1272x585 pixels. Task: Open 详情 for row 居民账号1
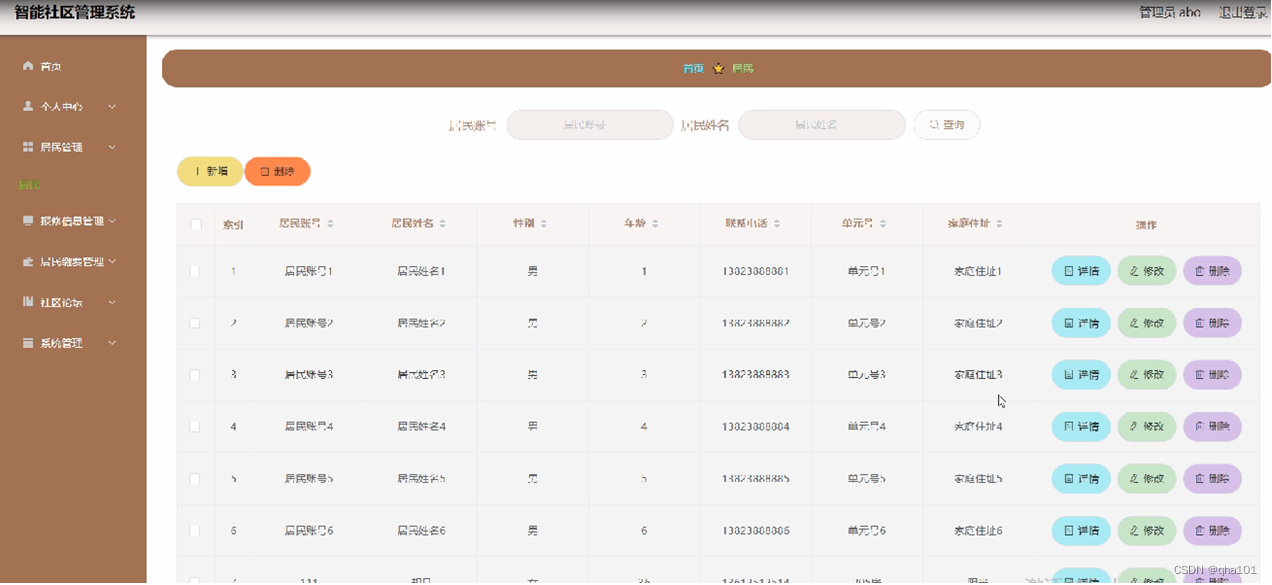coord(1081,271)
